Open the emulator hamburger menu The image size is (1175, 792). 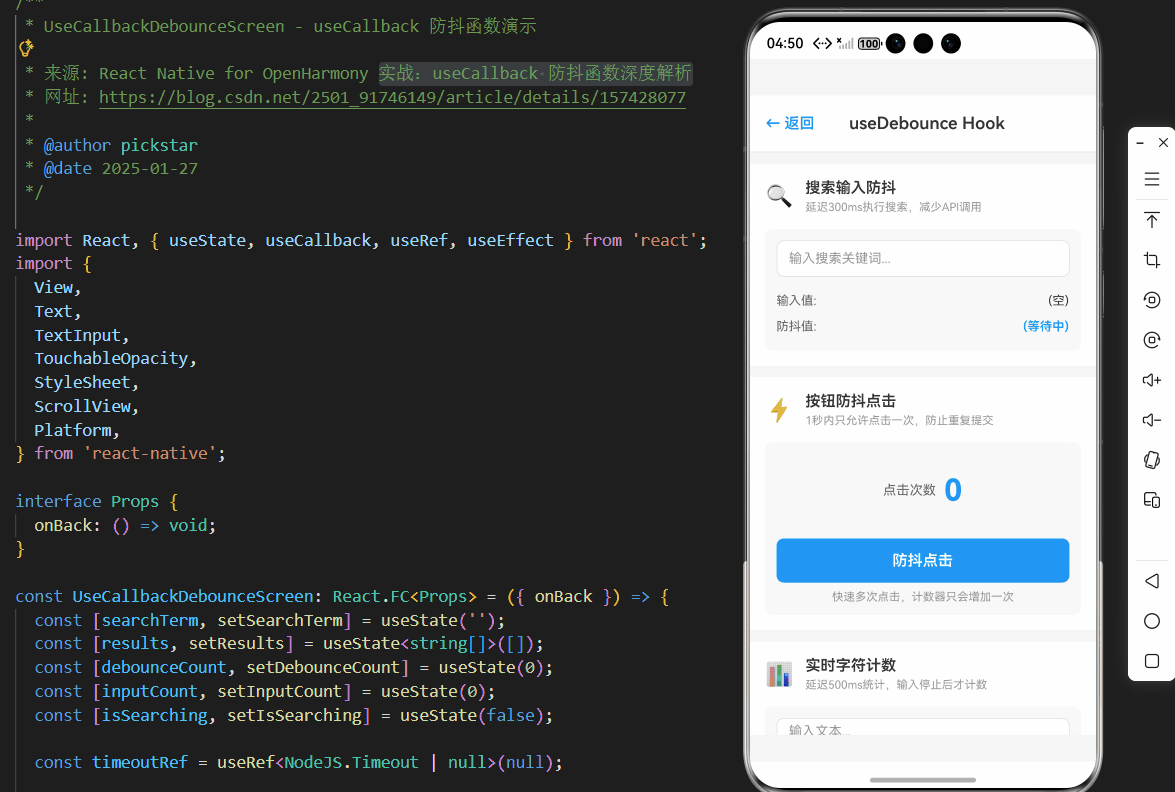pos(1152,179)
